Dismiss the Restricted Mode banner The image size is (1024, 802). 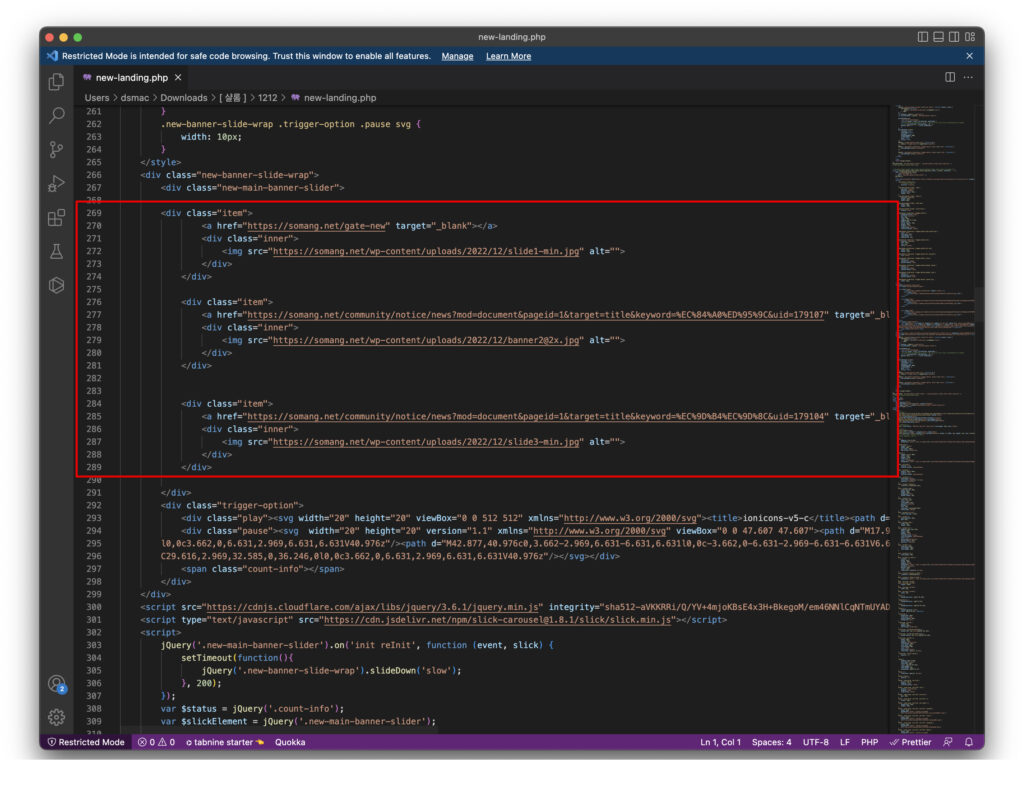[x=969, y=56]
